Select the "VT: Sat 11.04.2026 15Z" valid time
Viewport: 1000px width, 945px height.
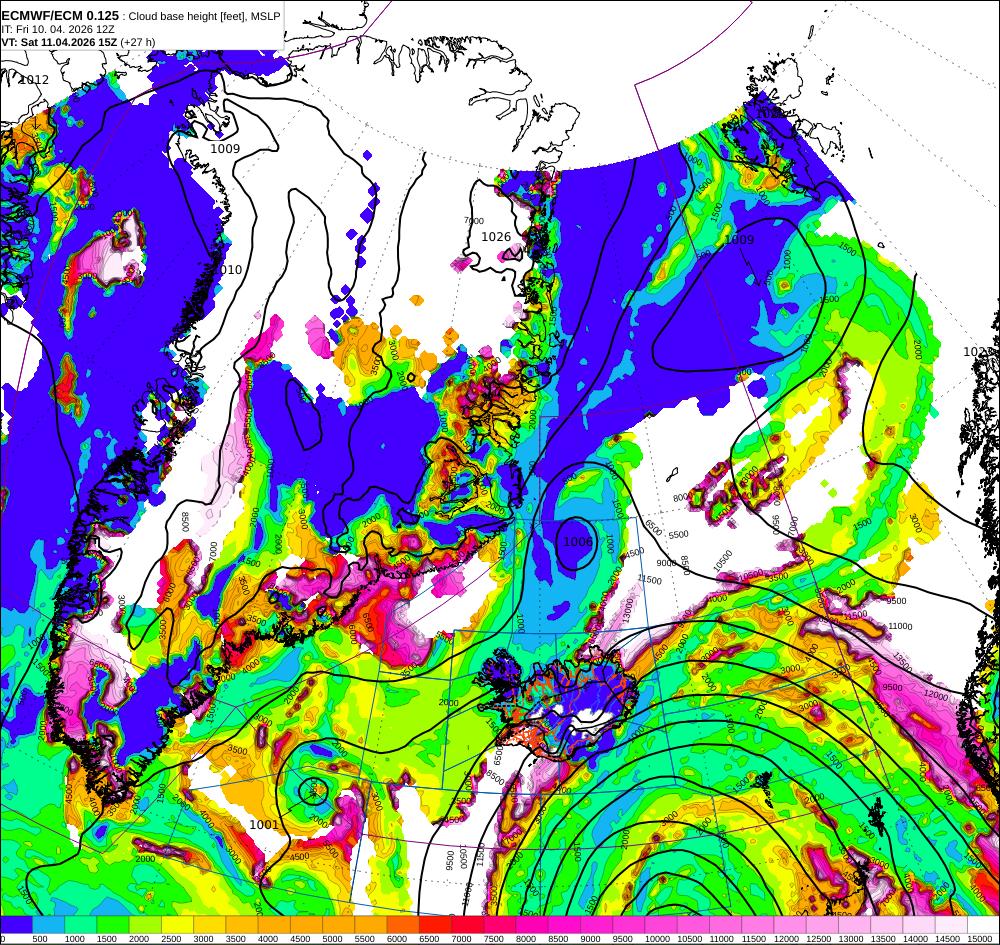tap(59, 42)
